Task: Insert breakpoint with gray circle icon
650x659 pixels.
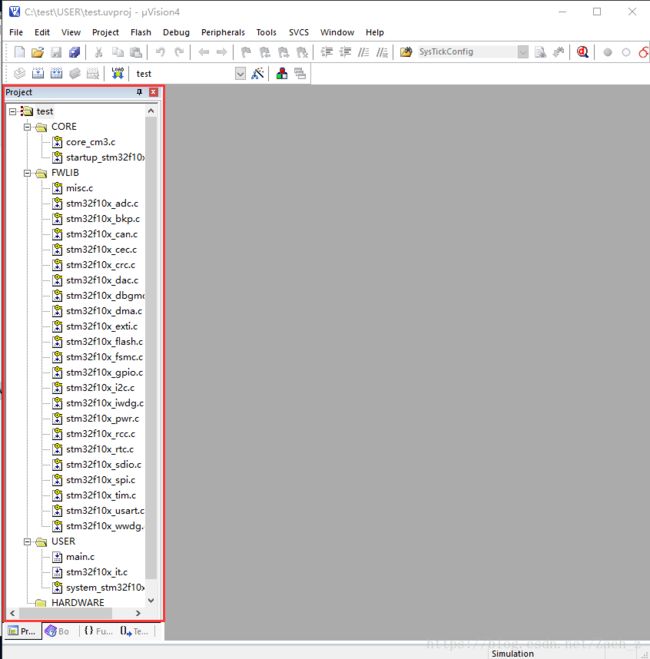Action: click(608, 53)
